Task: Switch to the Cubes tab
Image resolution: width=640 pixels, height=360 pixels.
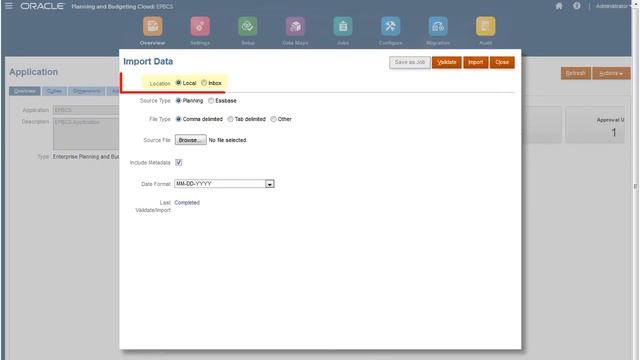Action: (54, 91)
